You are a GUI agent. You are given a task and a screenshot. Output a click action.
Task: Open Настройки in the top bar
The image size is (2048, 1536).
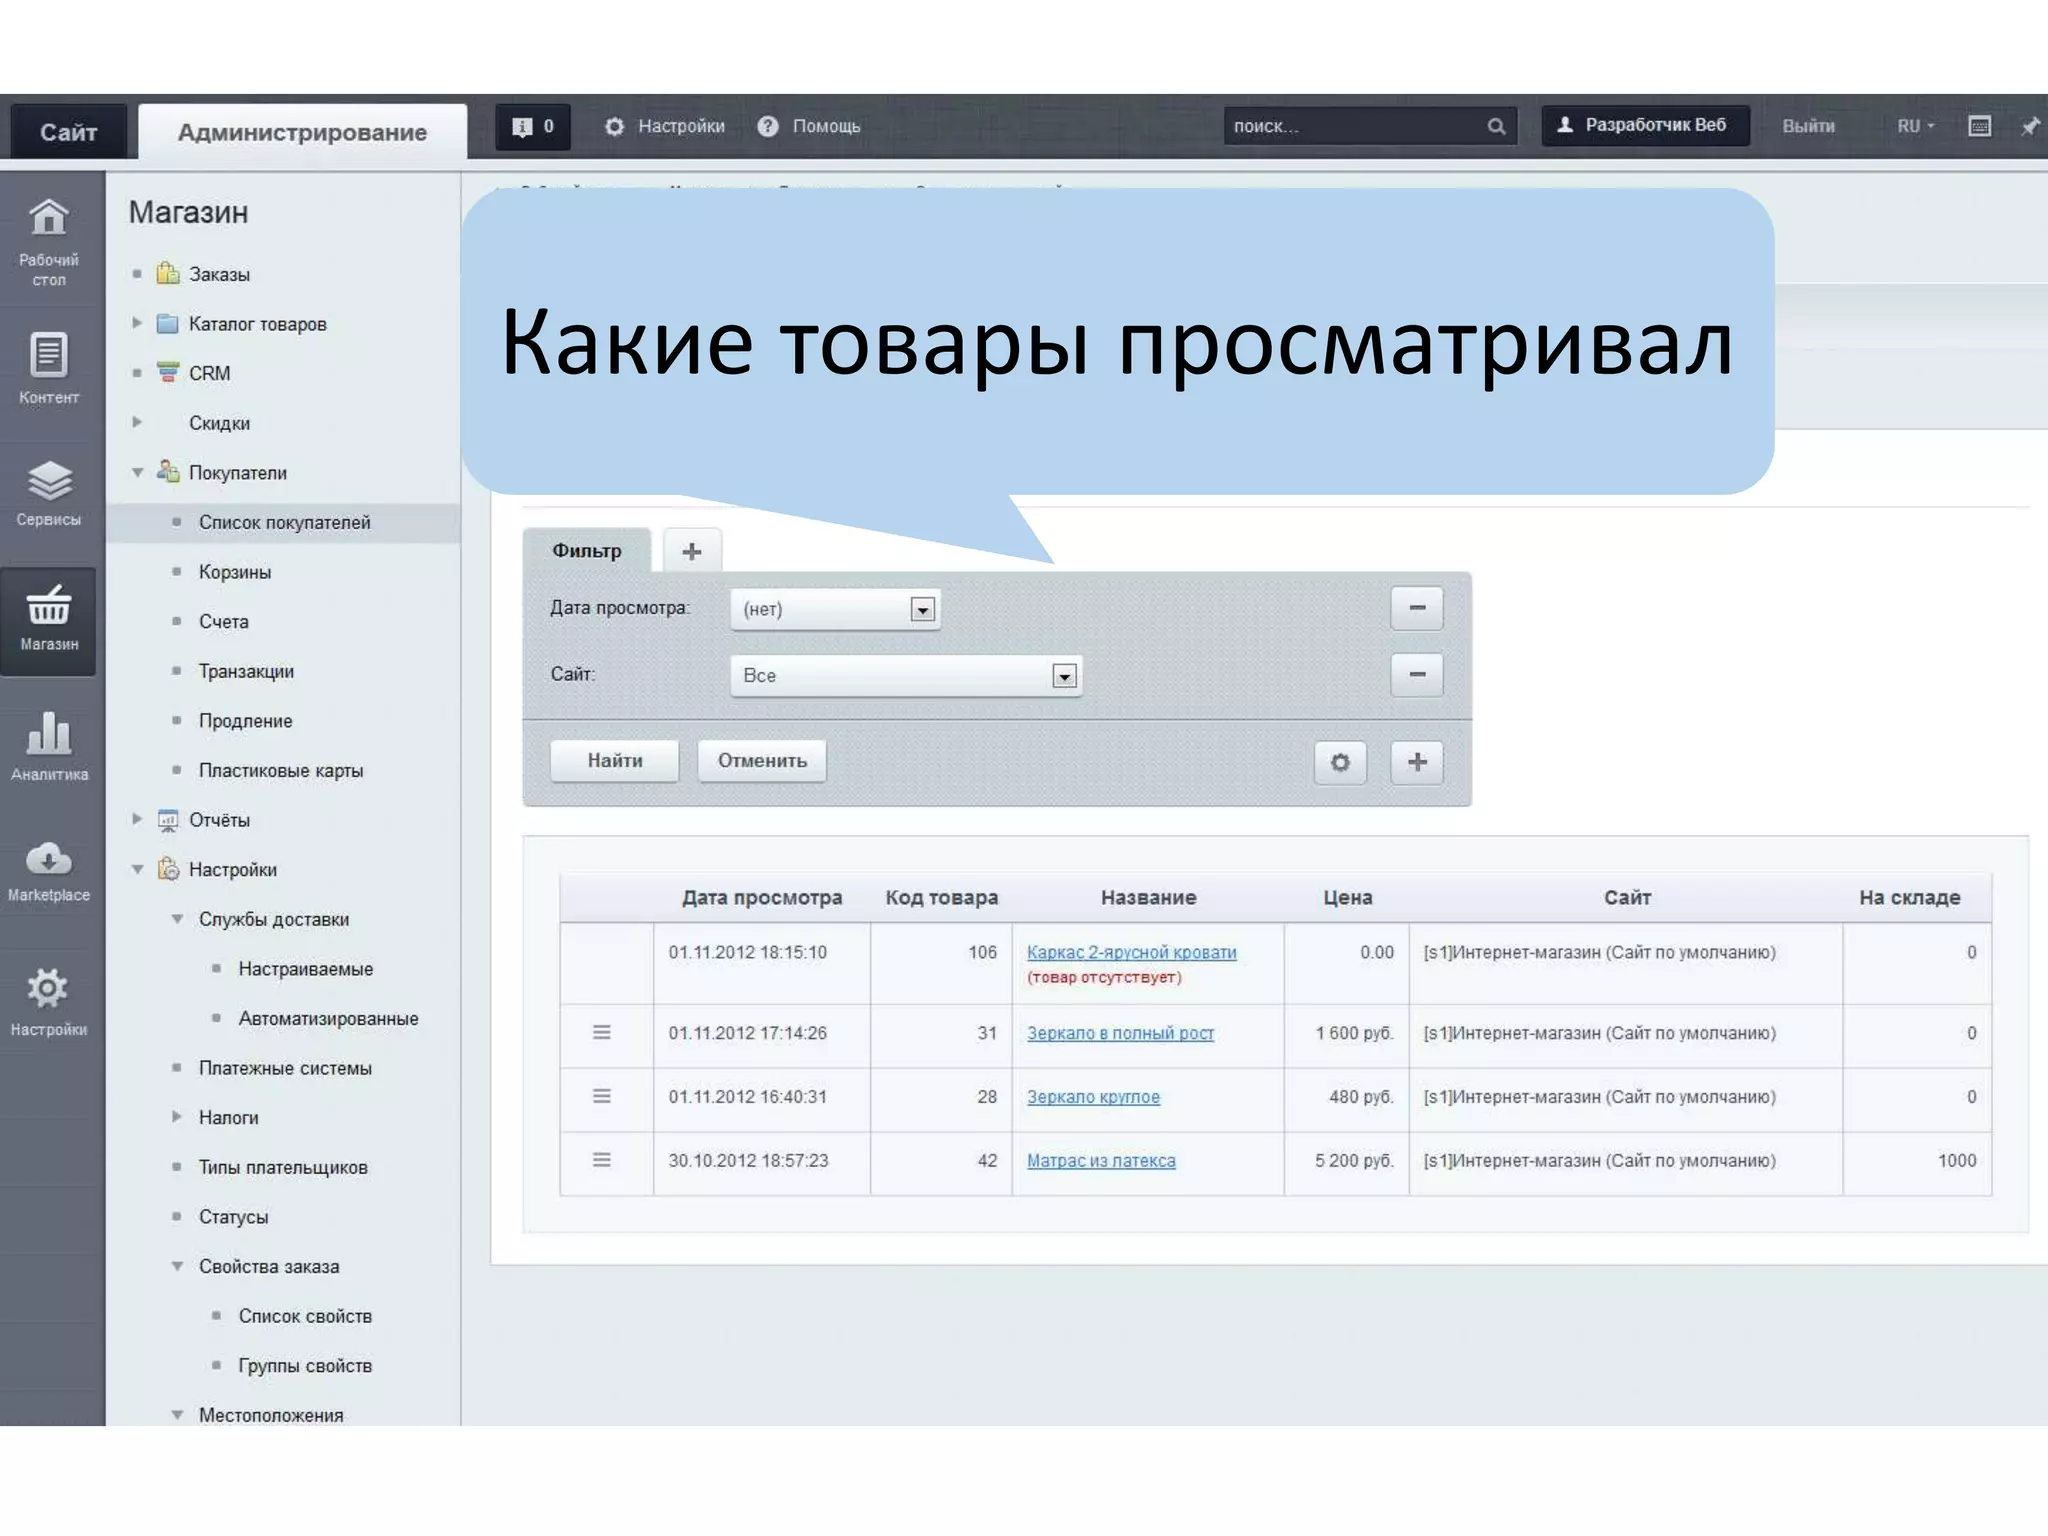click(665, 126)
